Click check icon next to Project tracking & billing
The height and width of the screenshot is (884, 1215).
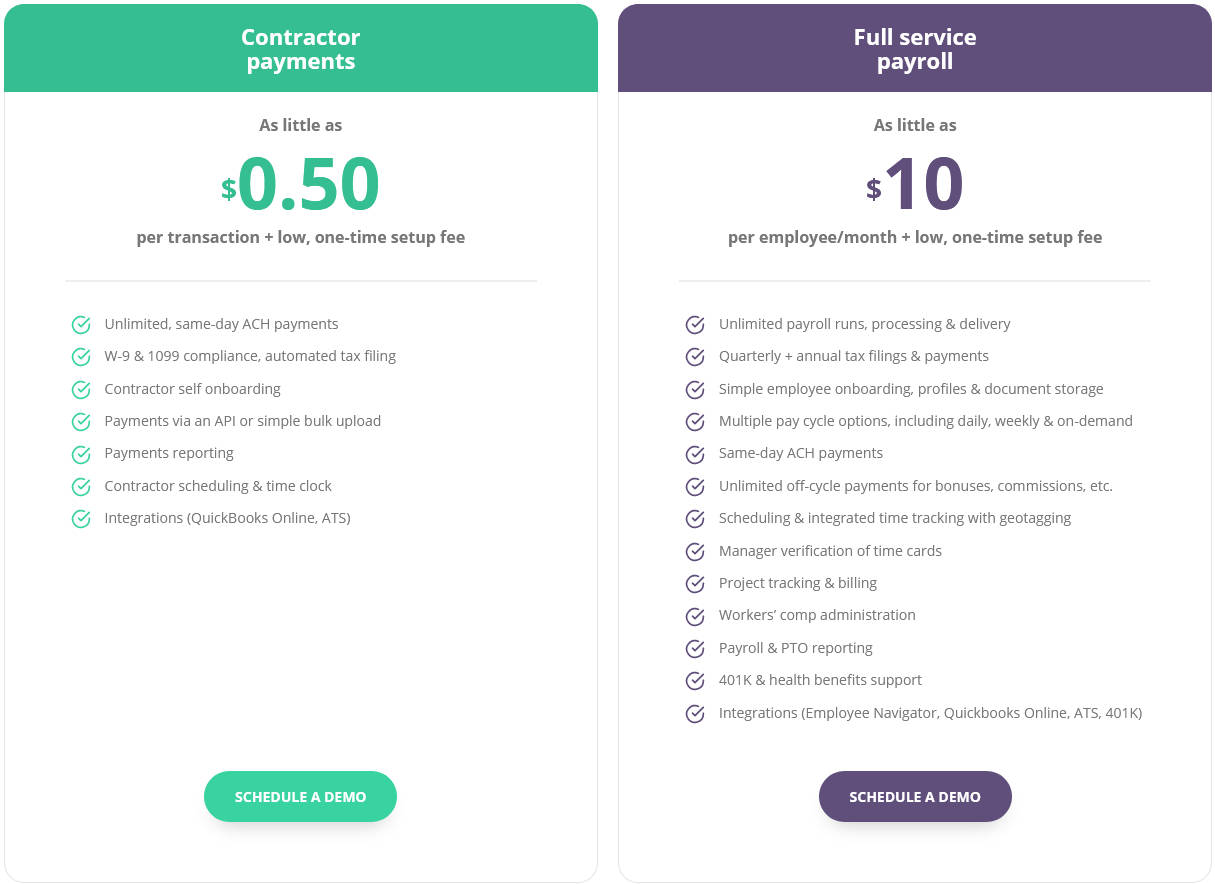coord(695,584)
